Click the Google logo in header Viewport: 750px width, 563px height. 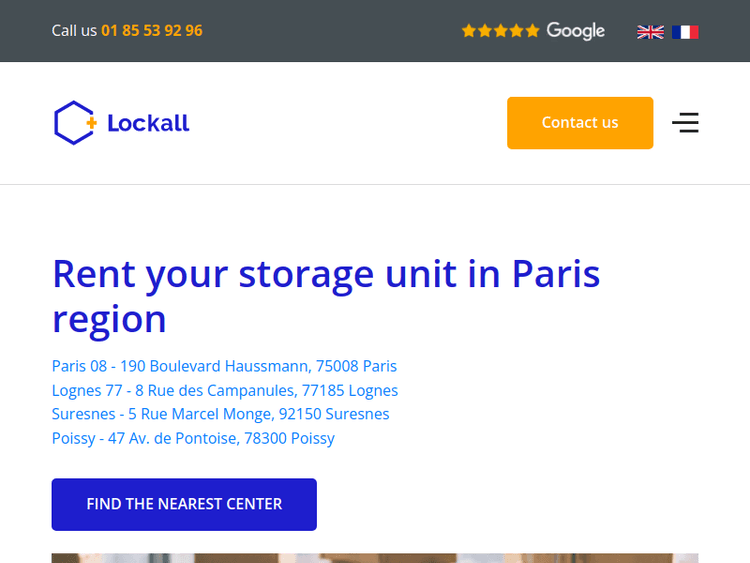click(x=576, y=31)
